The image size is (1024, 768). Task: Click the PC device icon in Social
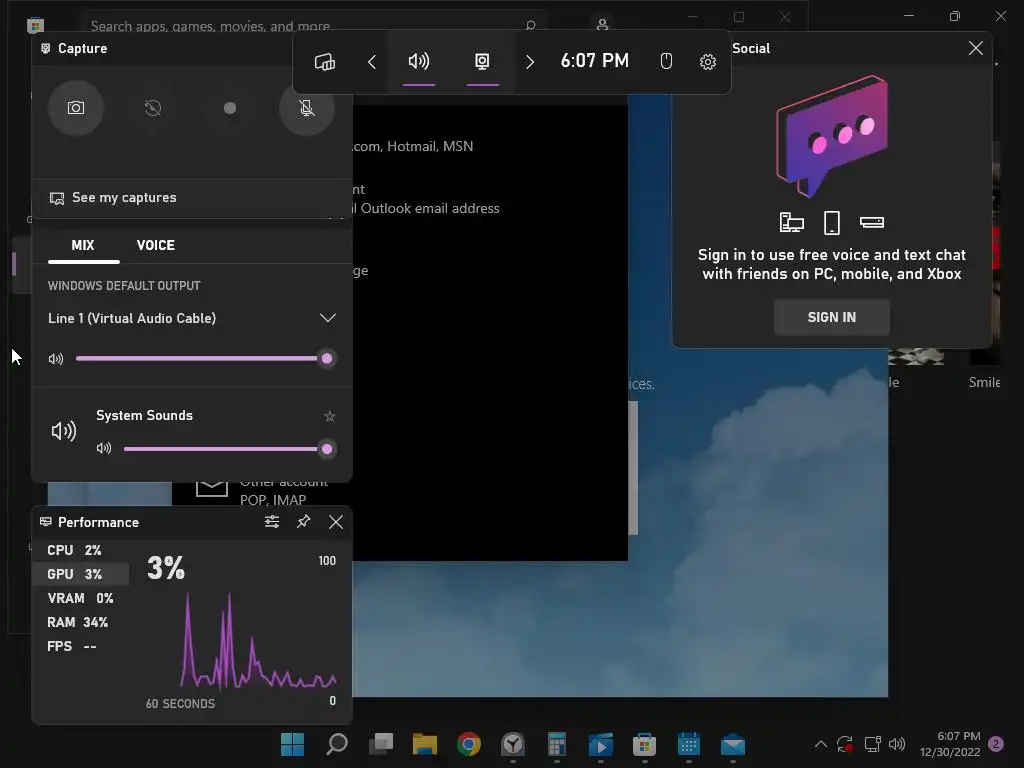point(792,223)
